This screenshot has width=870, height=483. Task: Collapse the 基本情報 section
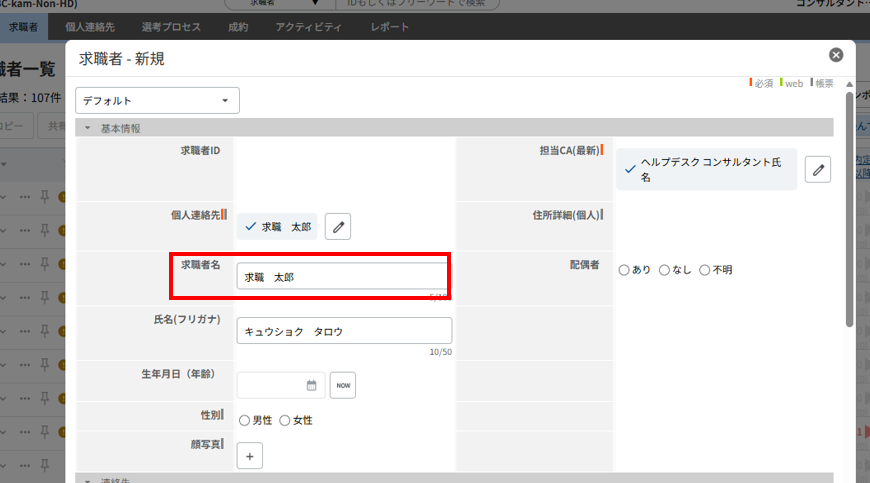tap(88, 128)
